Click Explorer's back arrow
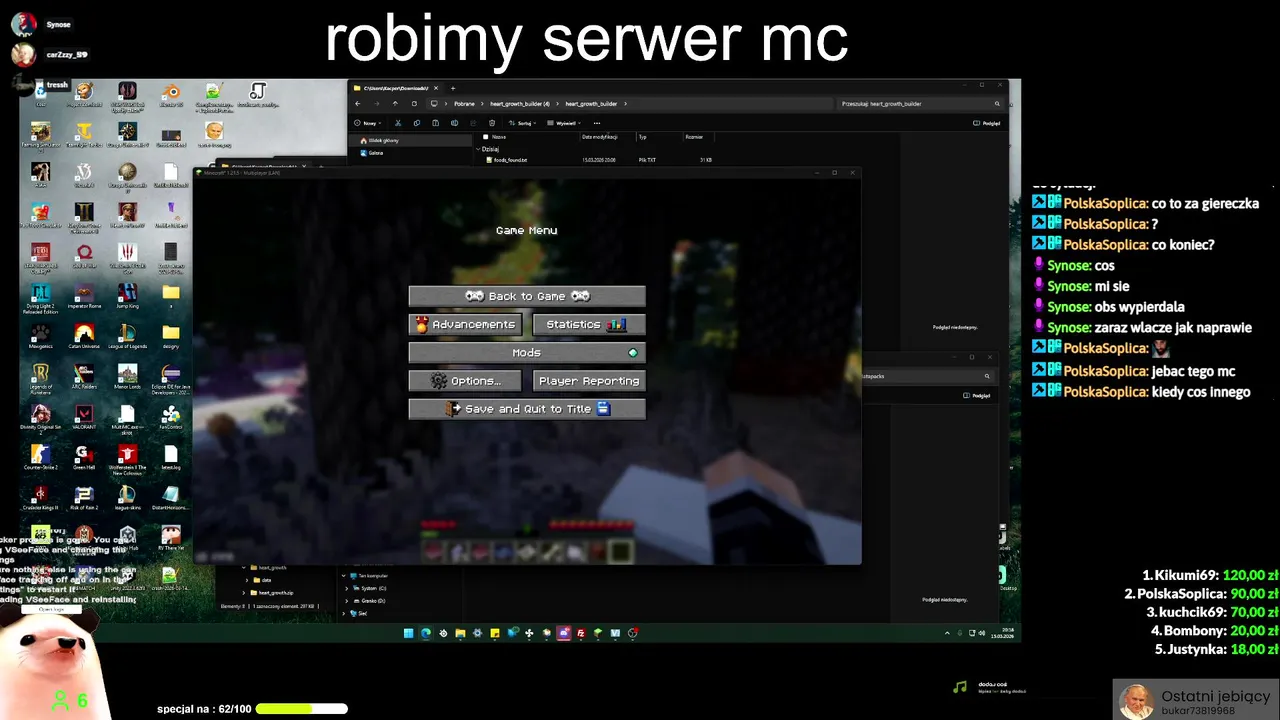The height and width of the screenshot is (720, 1280). point(358,104)
